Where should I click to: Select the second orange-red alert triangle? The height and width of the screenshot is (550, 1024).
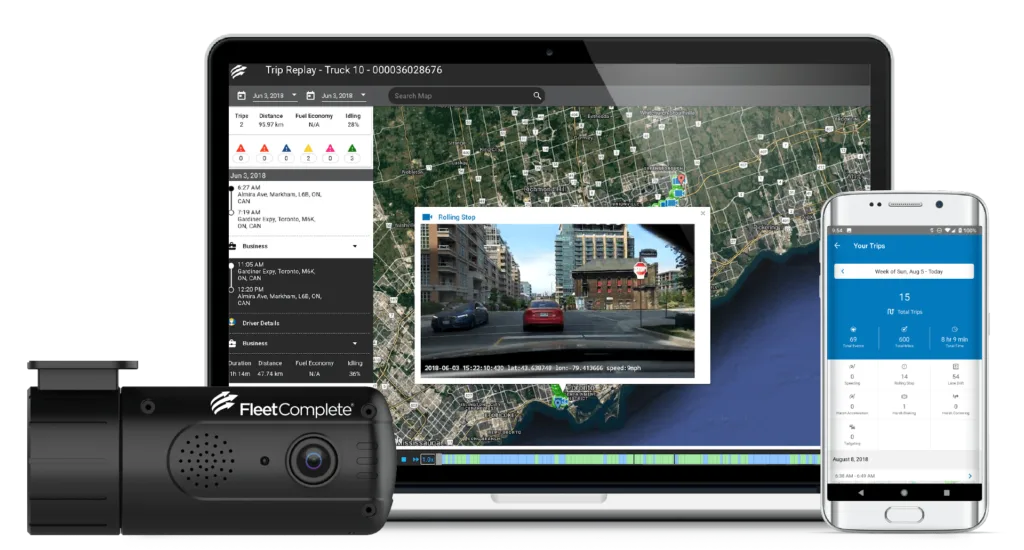click(264, 148)
